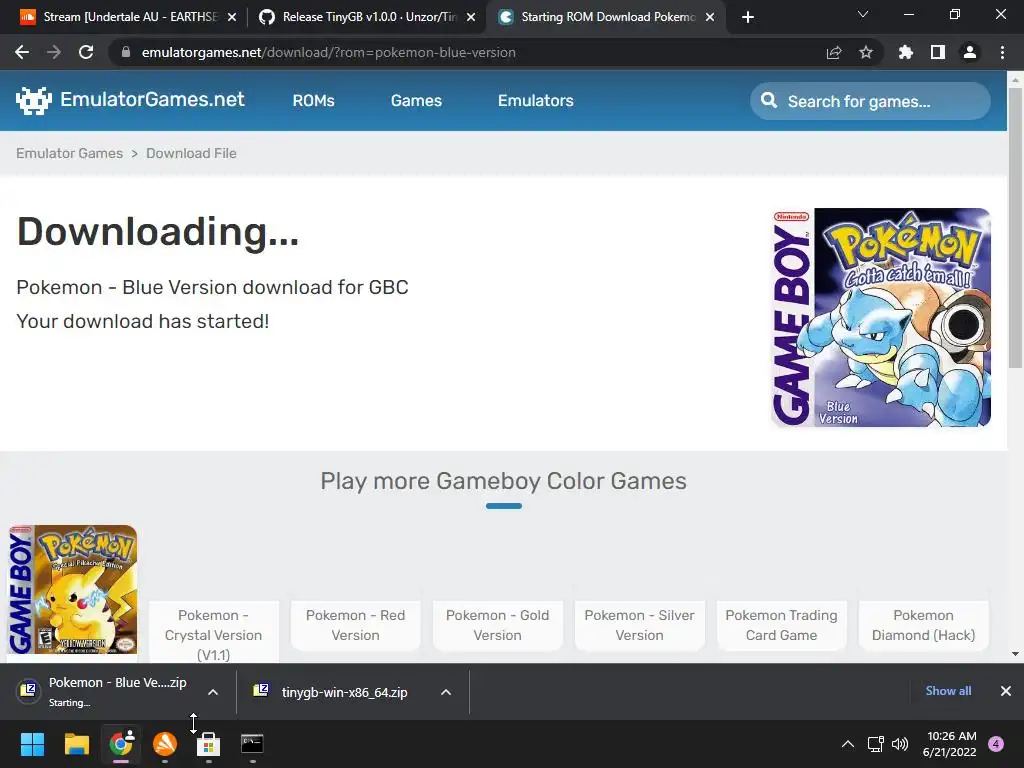Open File Explorer from the taskbar

tap(76, 744)
